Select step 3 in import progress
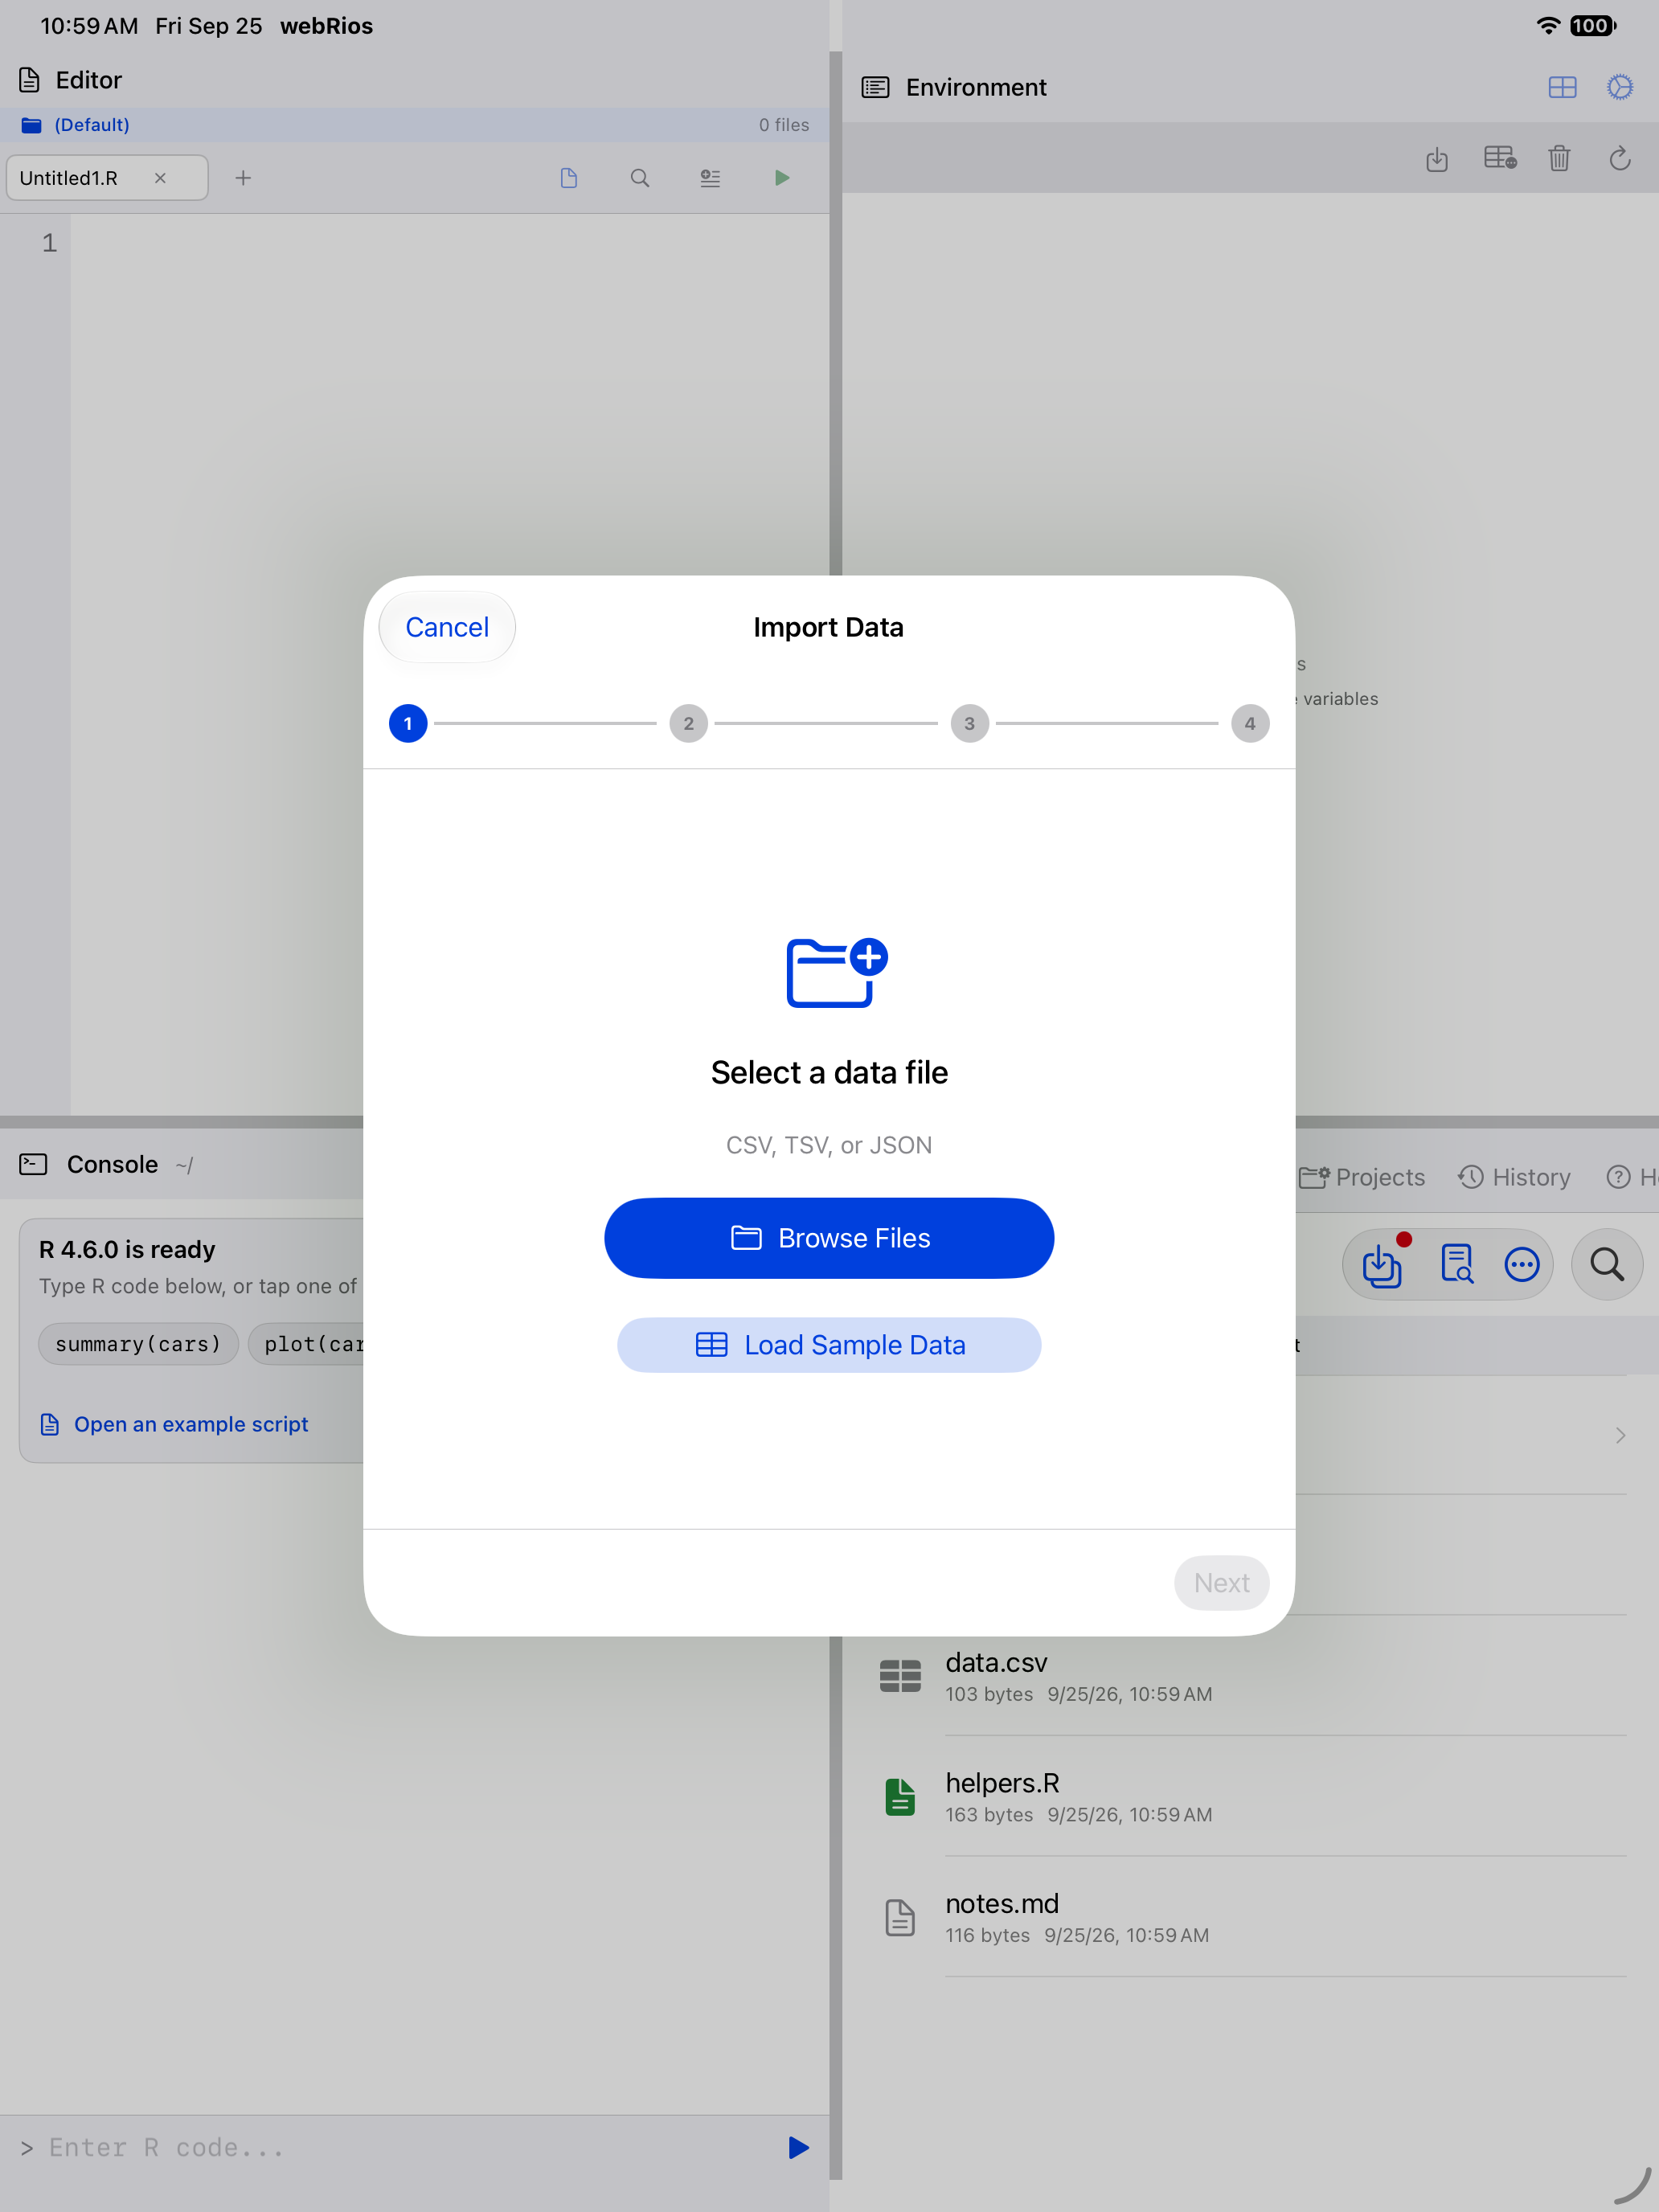The width and height of the screenshot is (1659, 2212). coord(969,723)
